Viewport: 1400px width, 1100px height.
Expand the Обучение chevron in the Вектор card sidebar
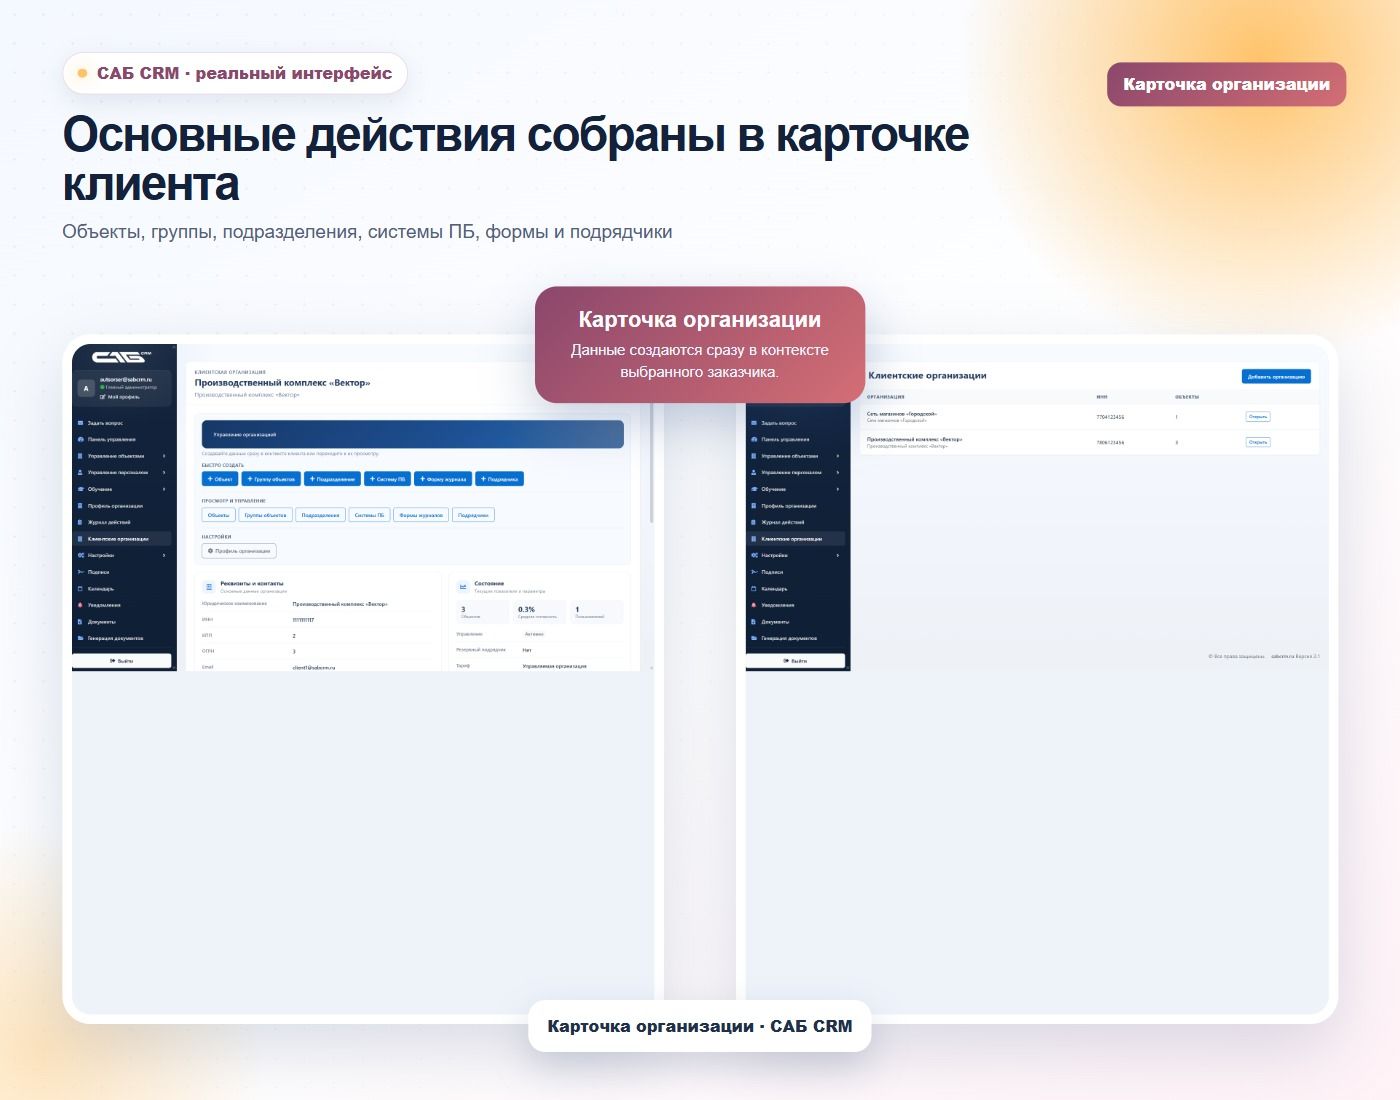click(164, 489)
